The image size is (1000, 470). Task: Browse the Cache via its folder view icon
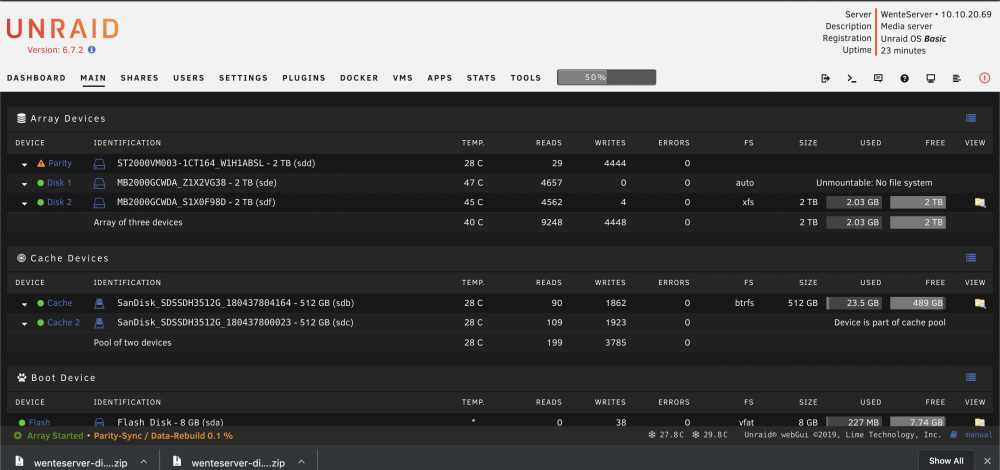point(980,303)
